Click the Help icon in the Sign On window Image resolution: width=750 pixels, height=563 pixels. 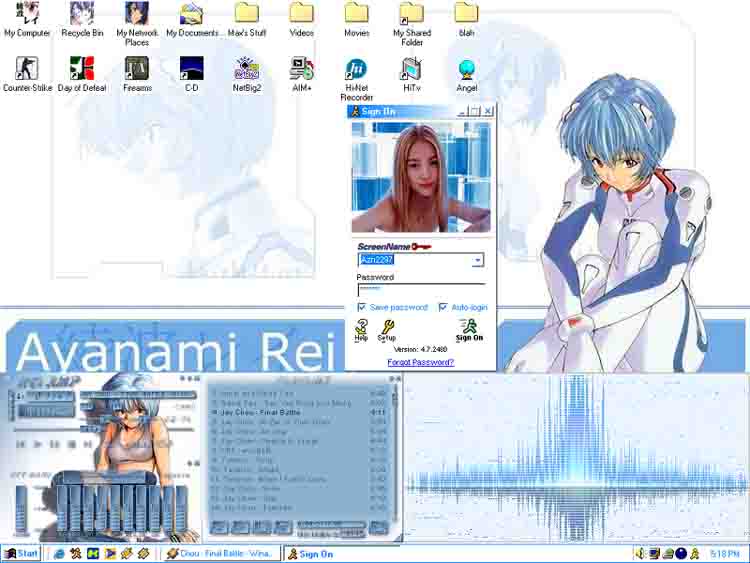click(361, 328)
